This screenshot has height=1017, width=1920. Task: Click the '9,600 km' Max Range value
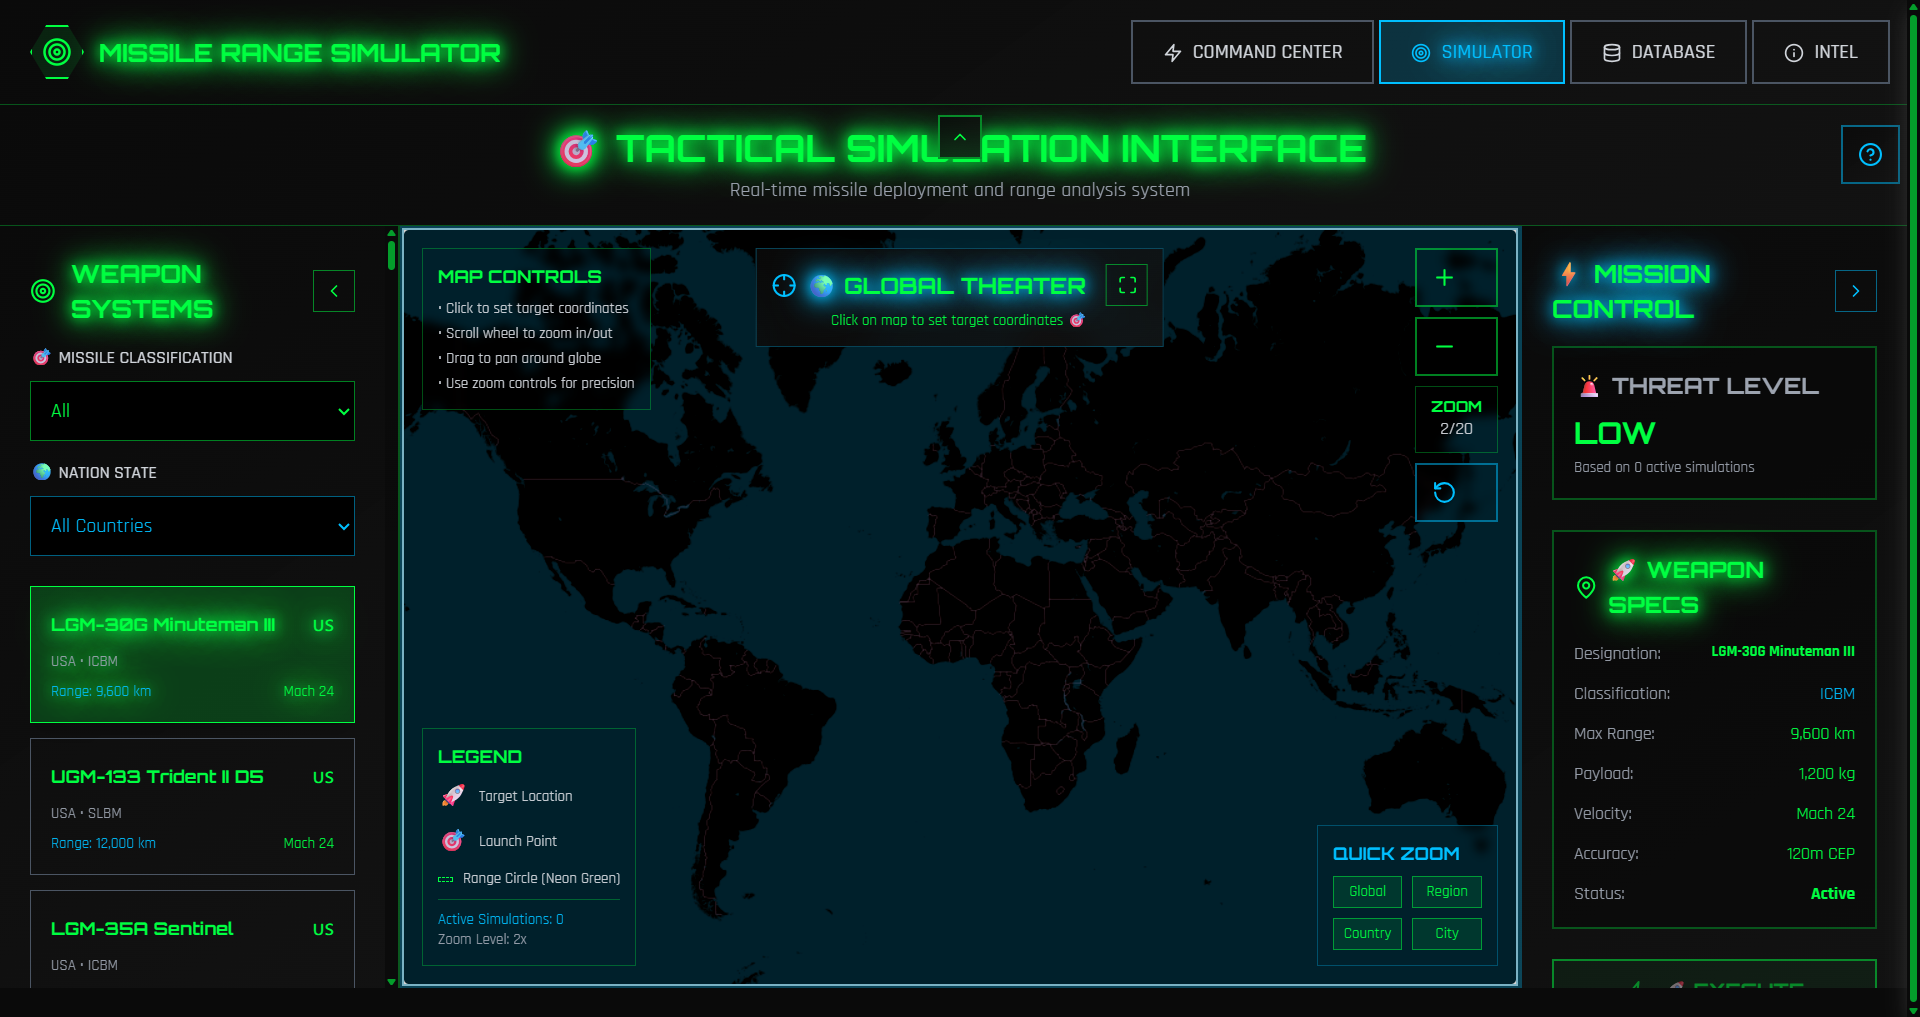click(1822, 734)
